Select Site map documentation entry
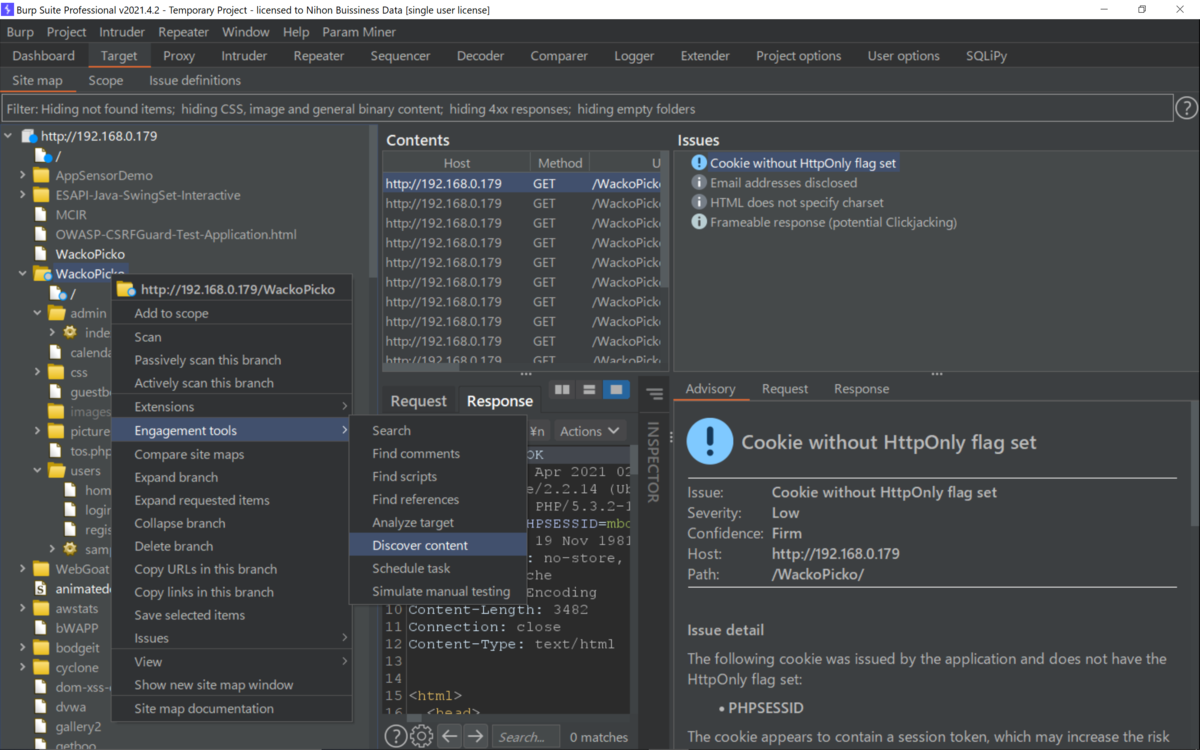This screenshot has height=750, width=1200. (x=231, y=708)
